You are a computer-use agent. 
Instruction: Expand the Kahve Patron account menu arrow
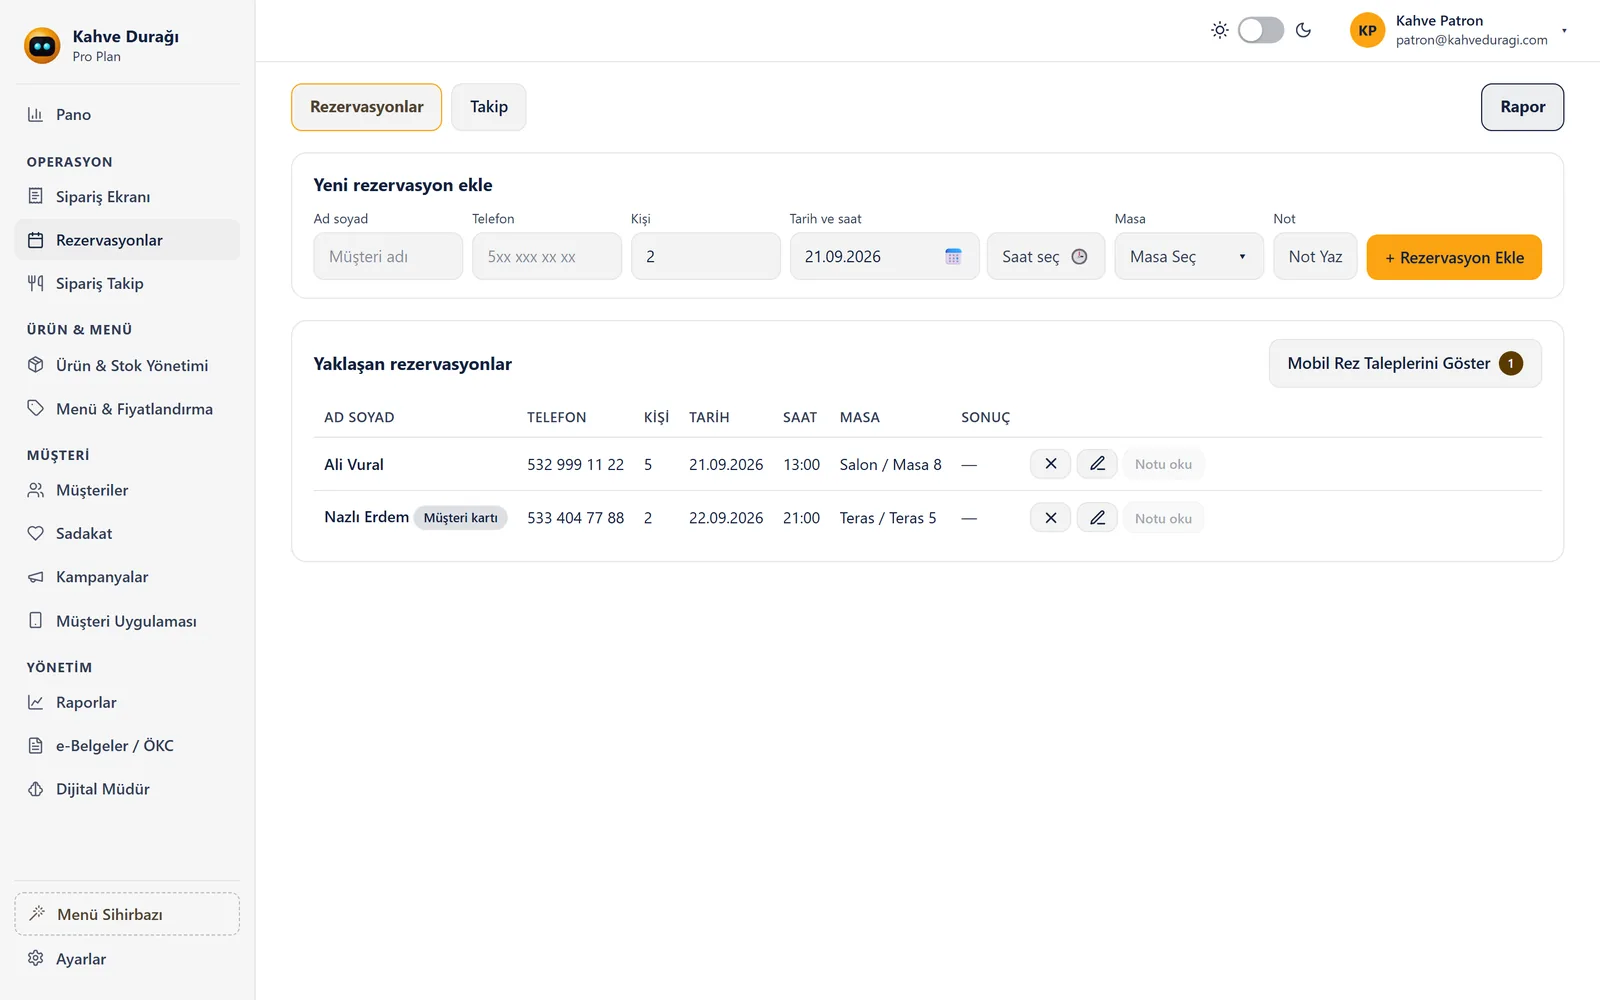pos(1564,30)
